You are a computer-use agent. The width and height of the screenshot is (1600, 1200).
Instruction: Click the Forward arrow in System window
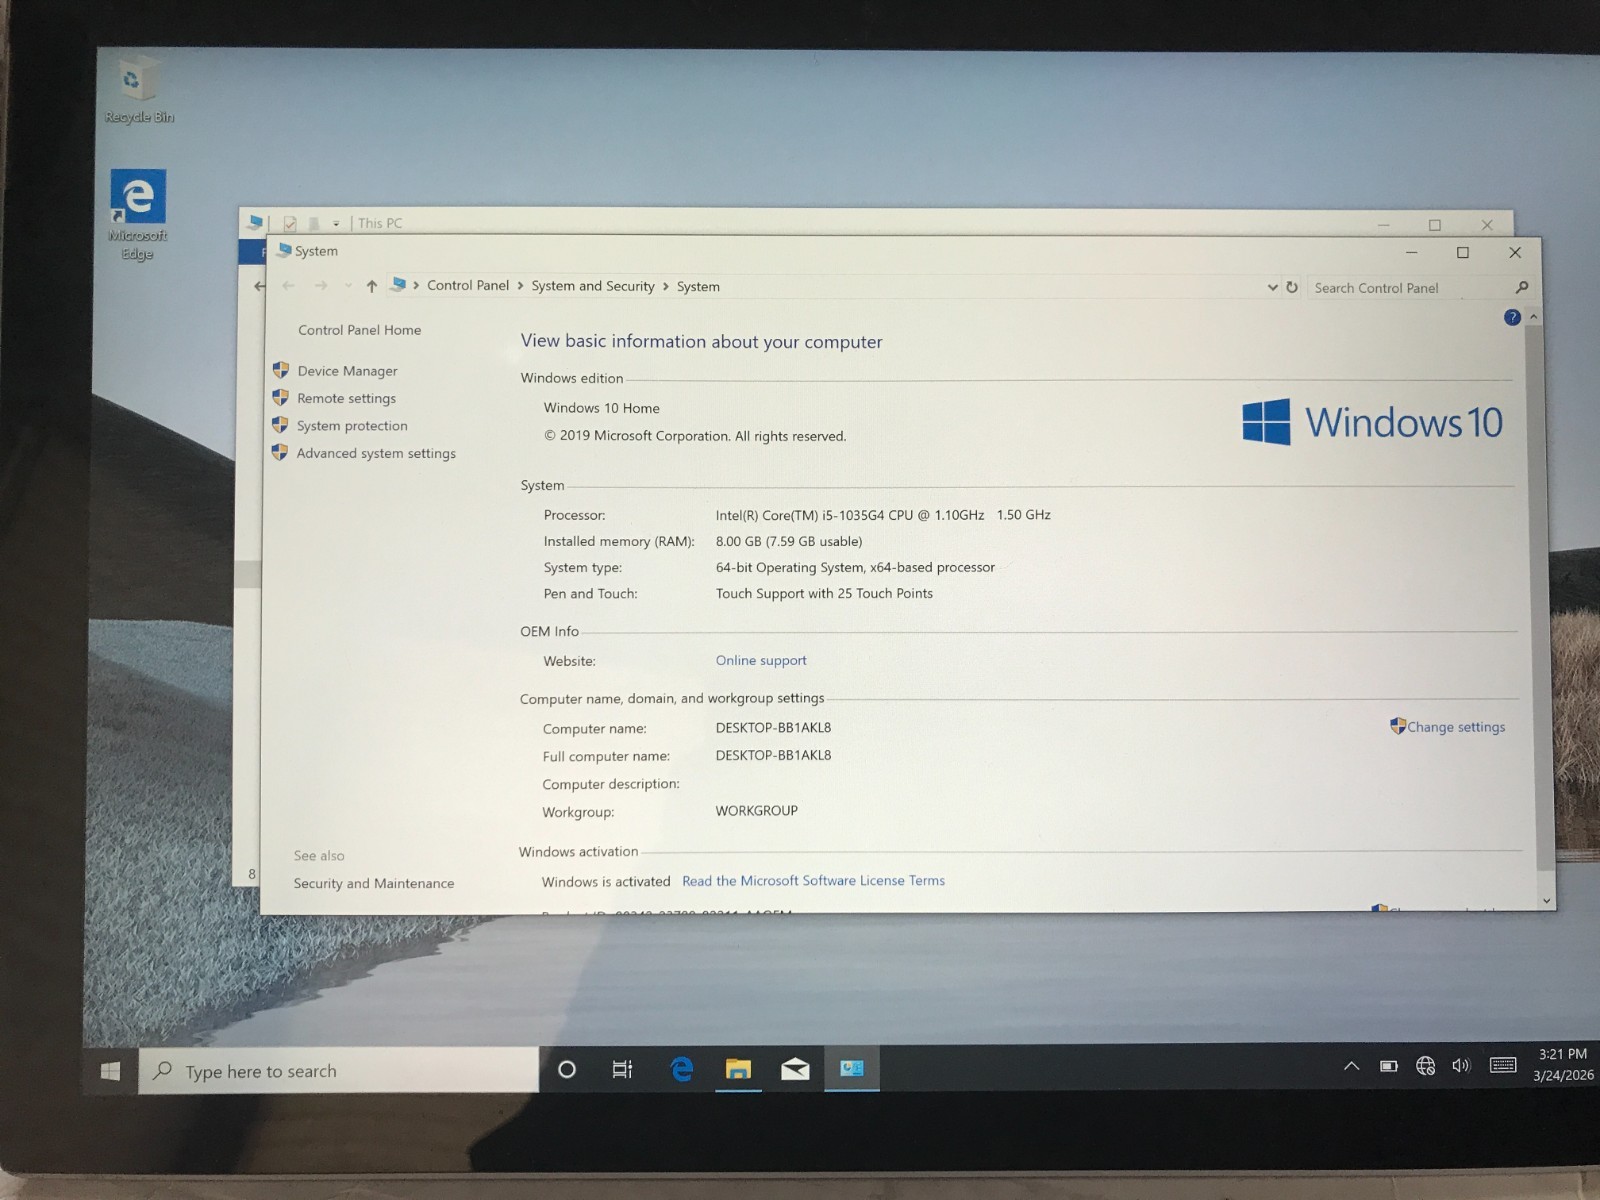(321, 286)
